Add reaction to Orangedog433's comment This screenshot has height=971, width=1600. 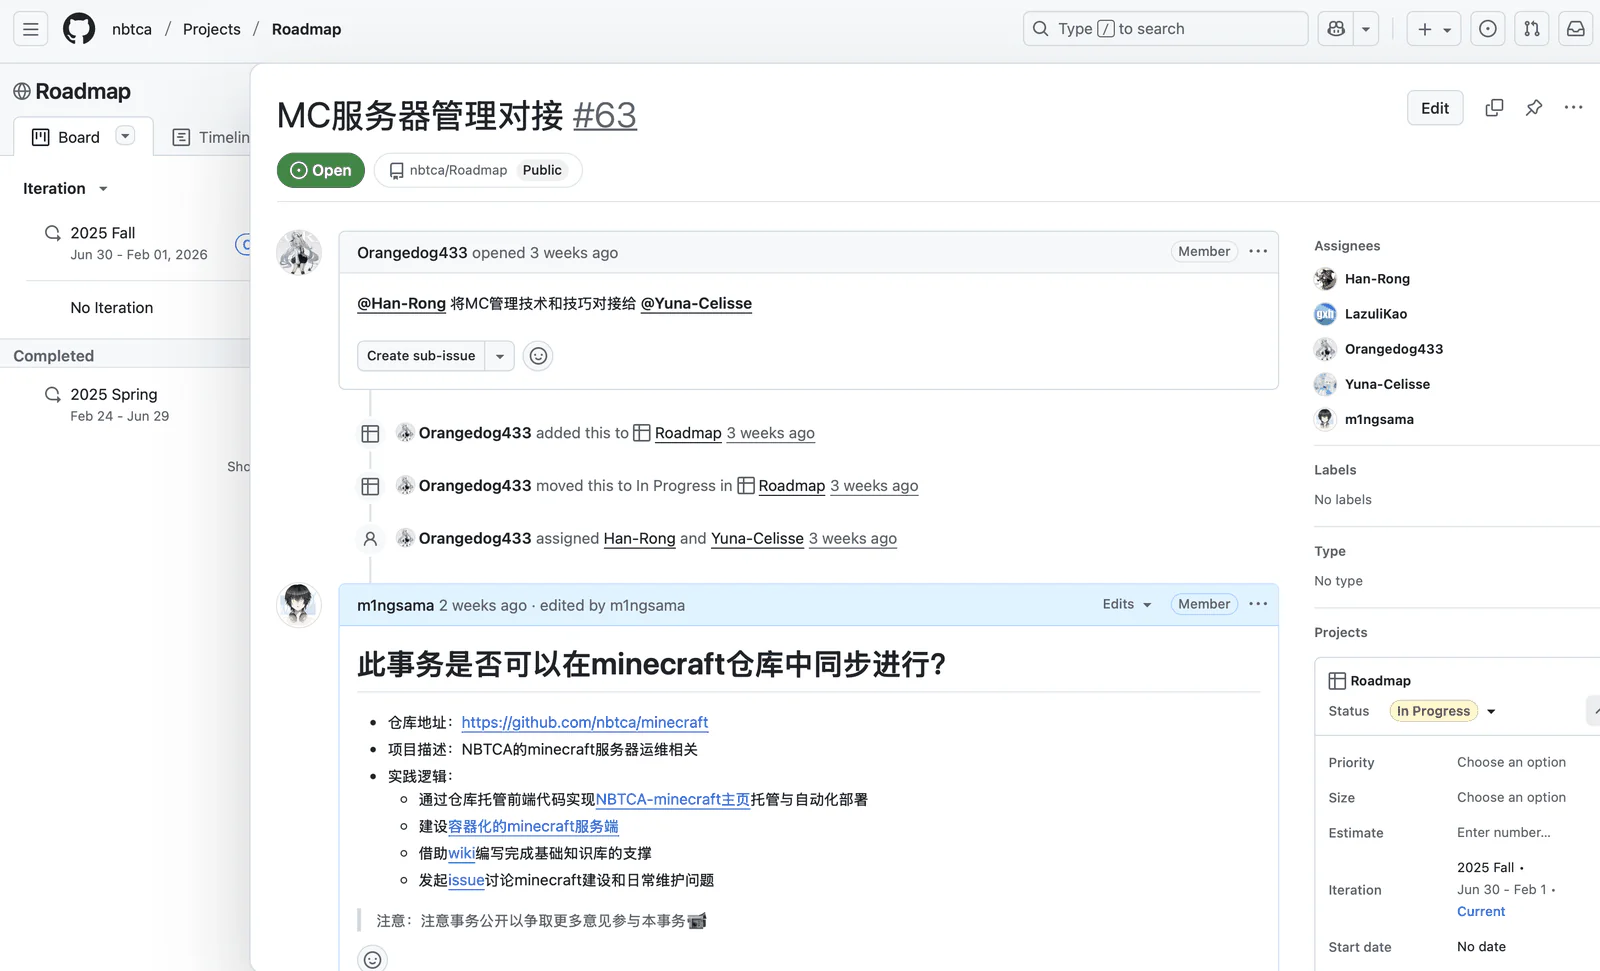tap(538, 356)
